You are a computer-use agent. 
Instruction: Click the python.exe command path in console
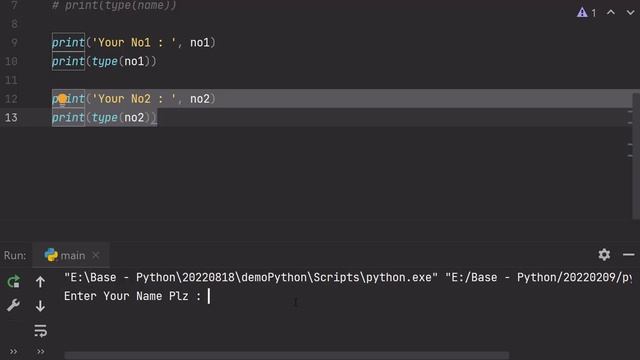coord(251,278)
